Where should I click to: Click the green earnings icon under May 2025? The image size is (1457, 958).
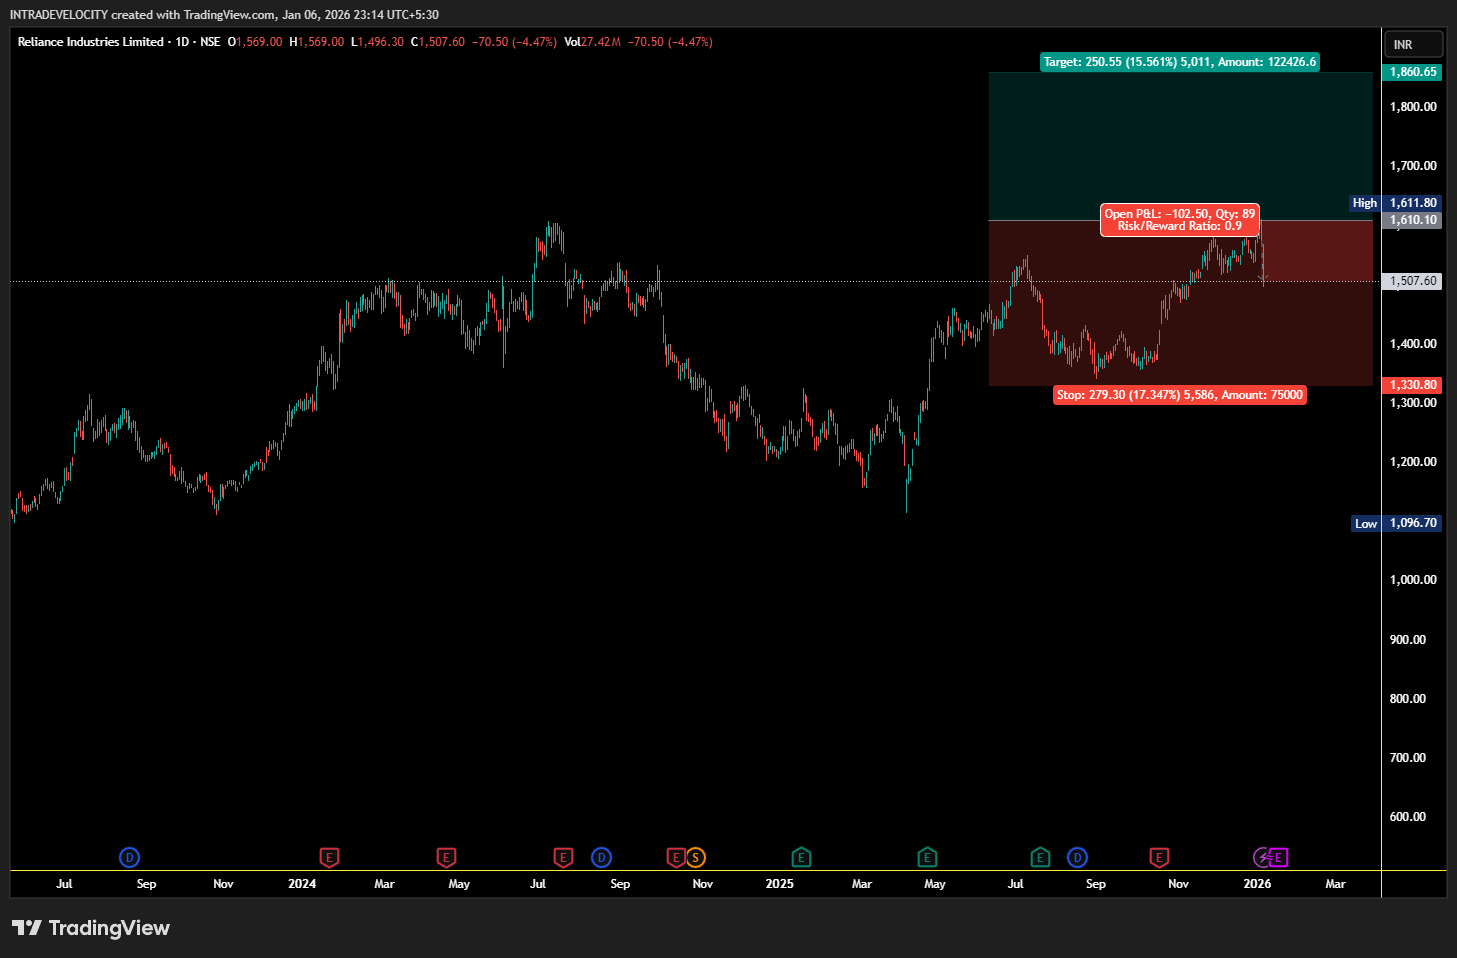tap(927, 857)
